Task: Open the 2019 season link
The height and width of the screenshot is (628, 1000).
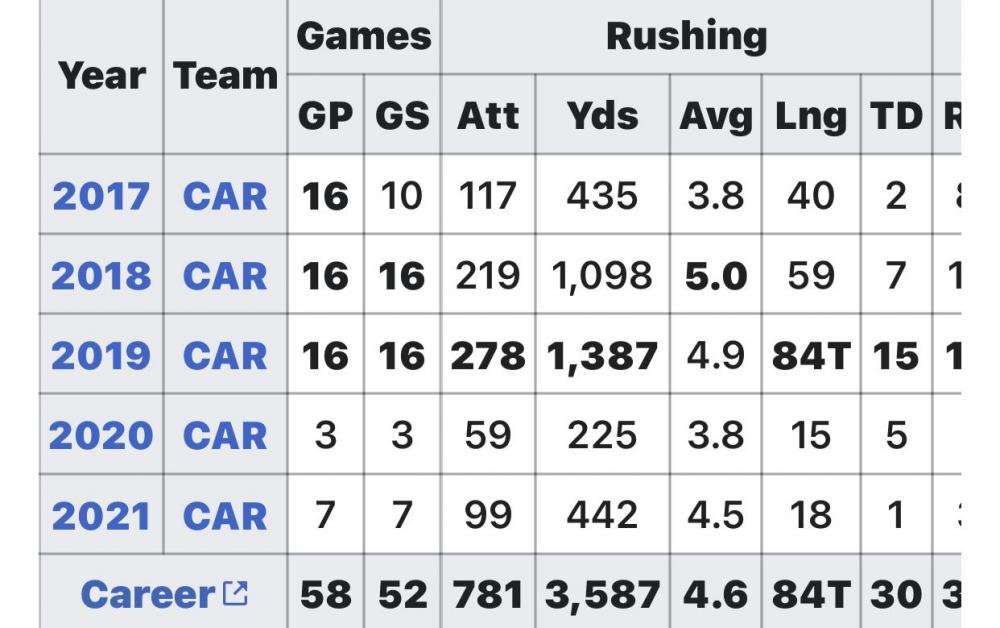Action: point(100,356)
